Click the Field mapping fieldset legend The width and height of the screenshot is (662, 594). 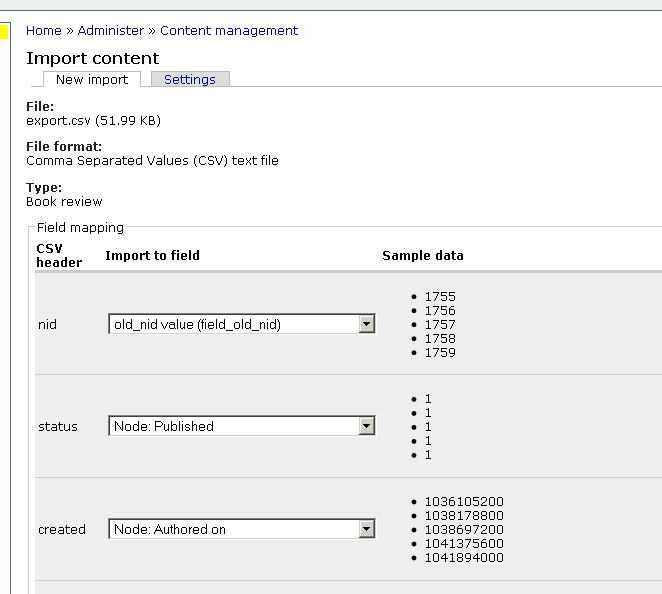(80, 228)
